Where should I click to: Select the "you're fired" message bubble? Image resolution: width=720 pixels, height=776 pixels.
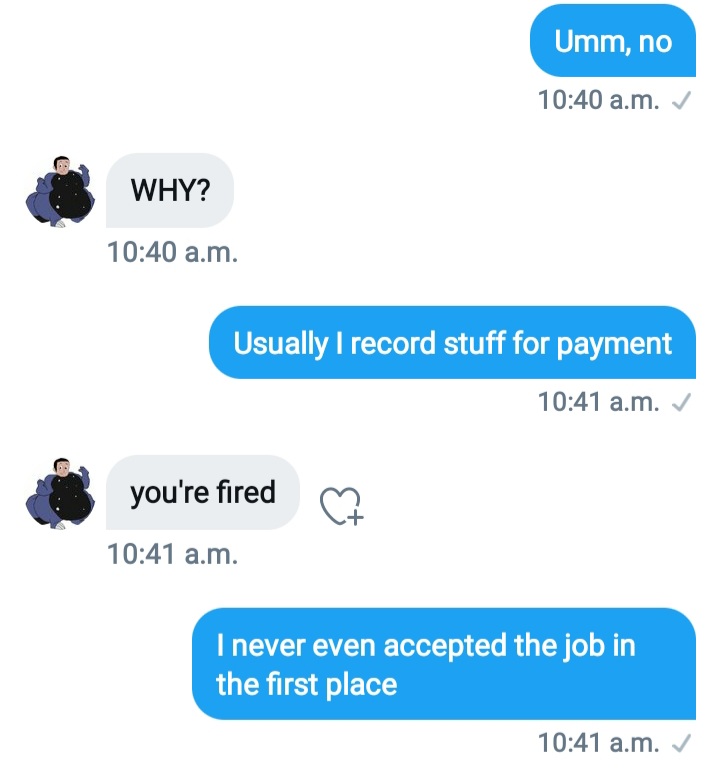click(202, 492)
